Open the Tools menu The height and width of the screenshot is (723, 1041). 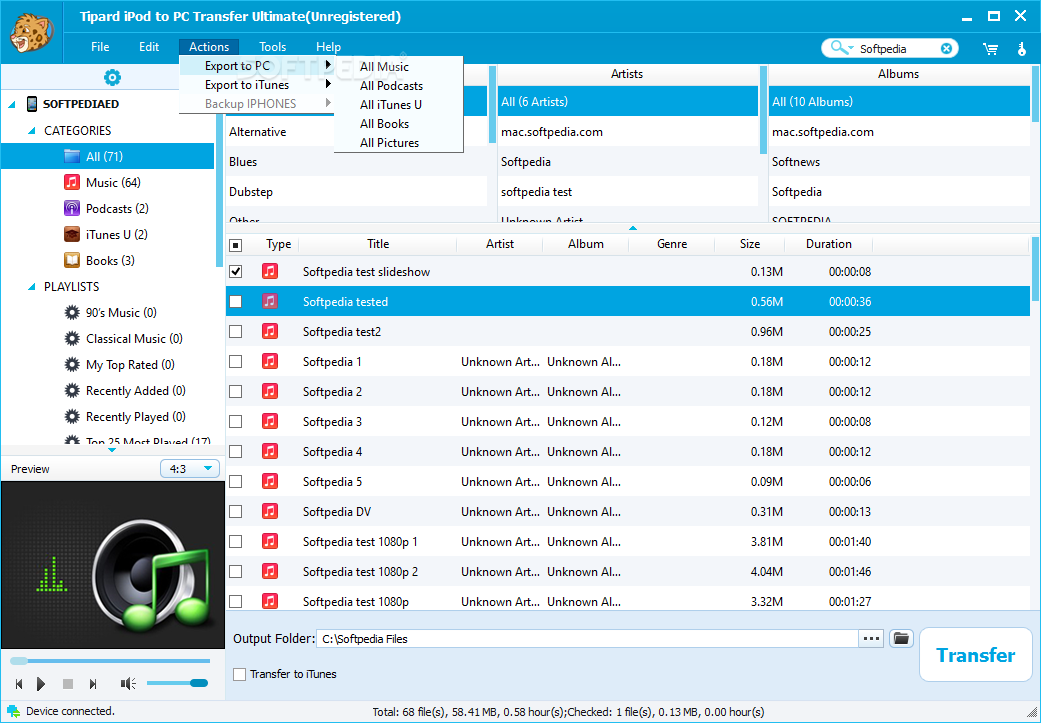[272, 46]
